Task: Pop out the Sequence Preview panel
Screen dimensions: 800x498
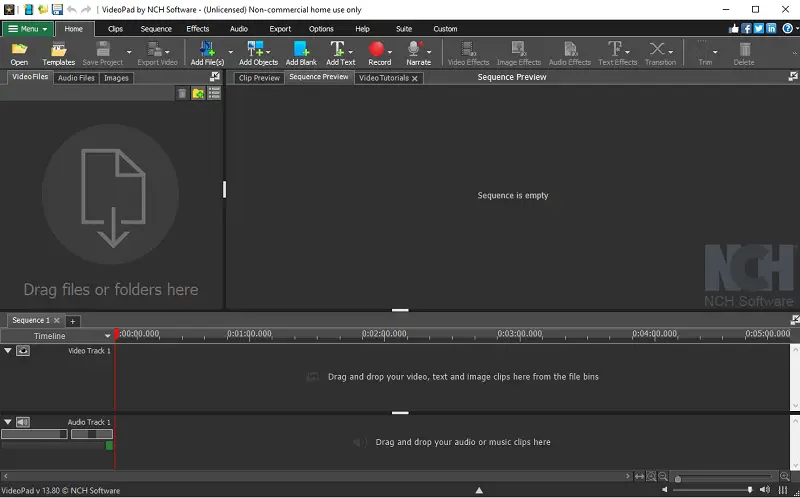Action: 793,77
